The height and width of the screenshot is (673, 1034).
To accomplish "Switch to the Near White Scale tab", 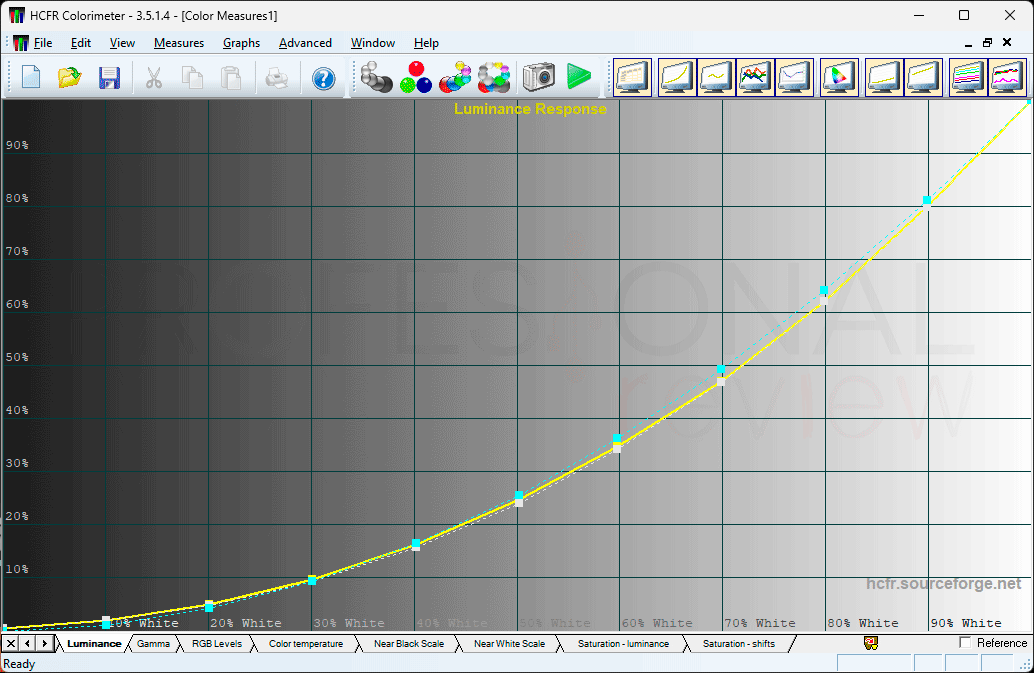I will point(509,643).
